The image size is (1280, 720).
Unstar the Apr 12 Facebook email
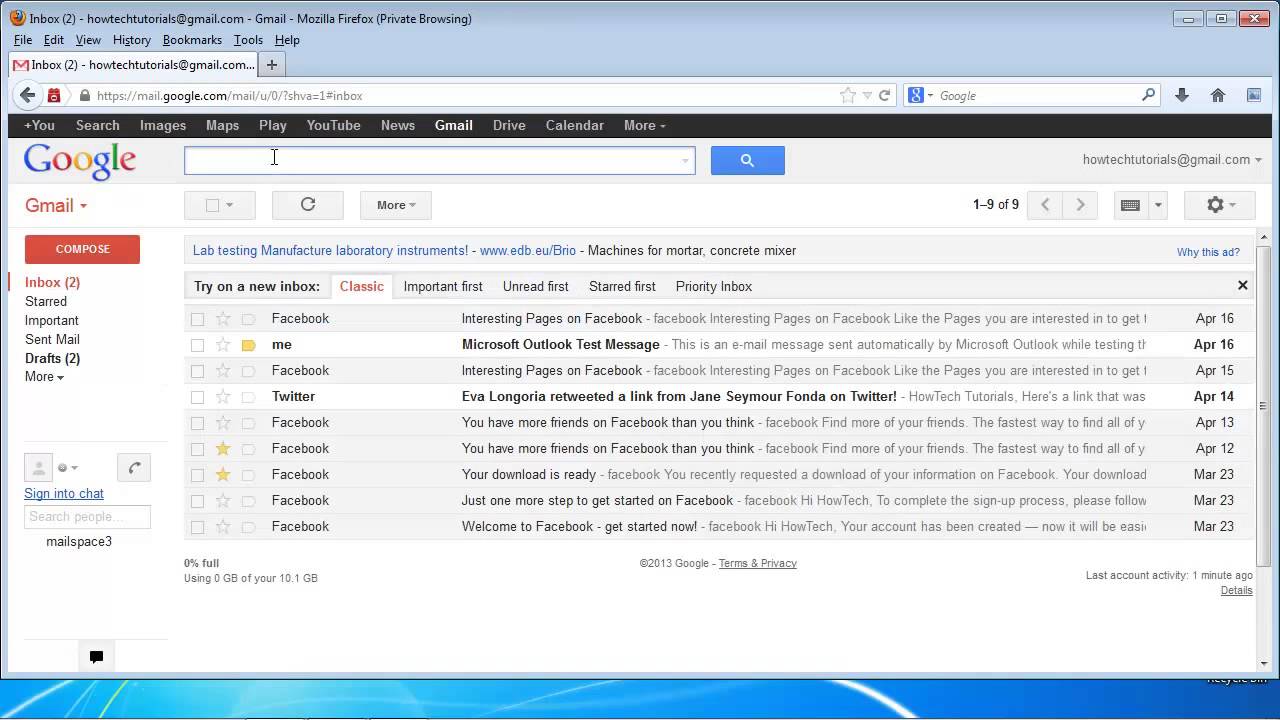point(223,448)
